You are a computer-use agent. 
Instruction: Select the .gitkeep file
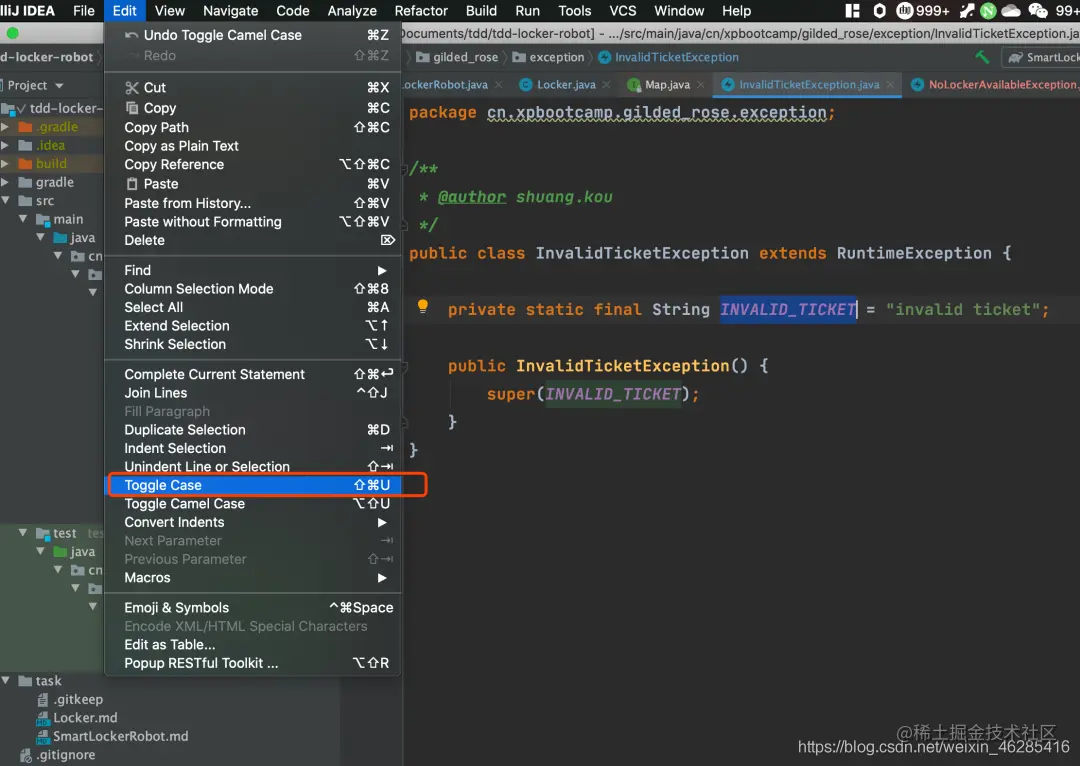tap(70, 699)
